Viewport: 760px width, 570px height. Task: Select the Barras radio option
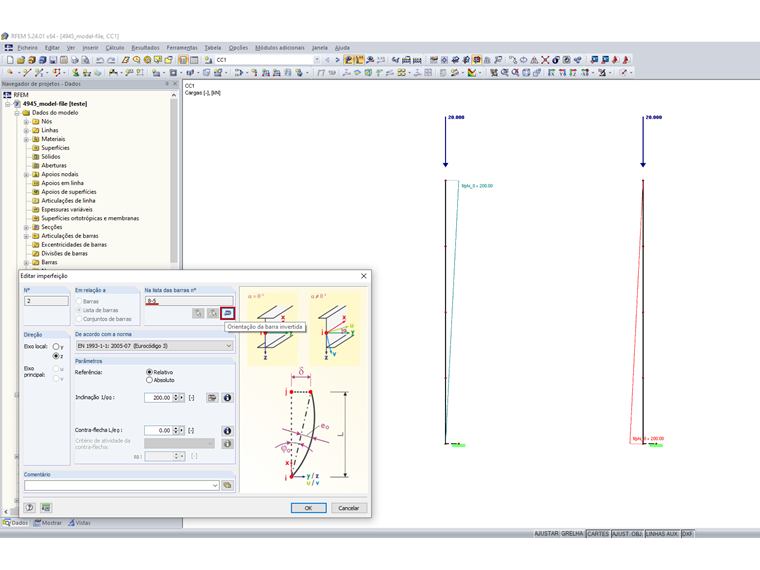pyautogui.click(x=79, y=301)
